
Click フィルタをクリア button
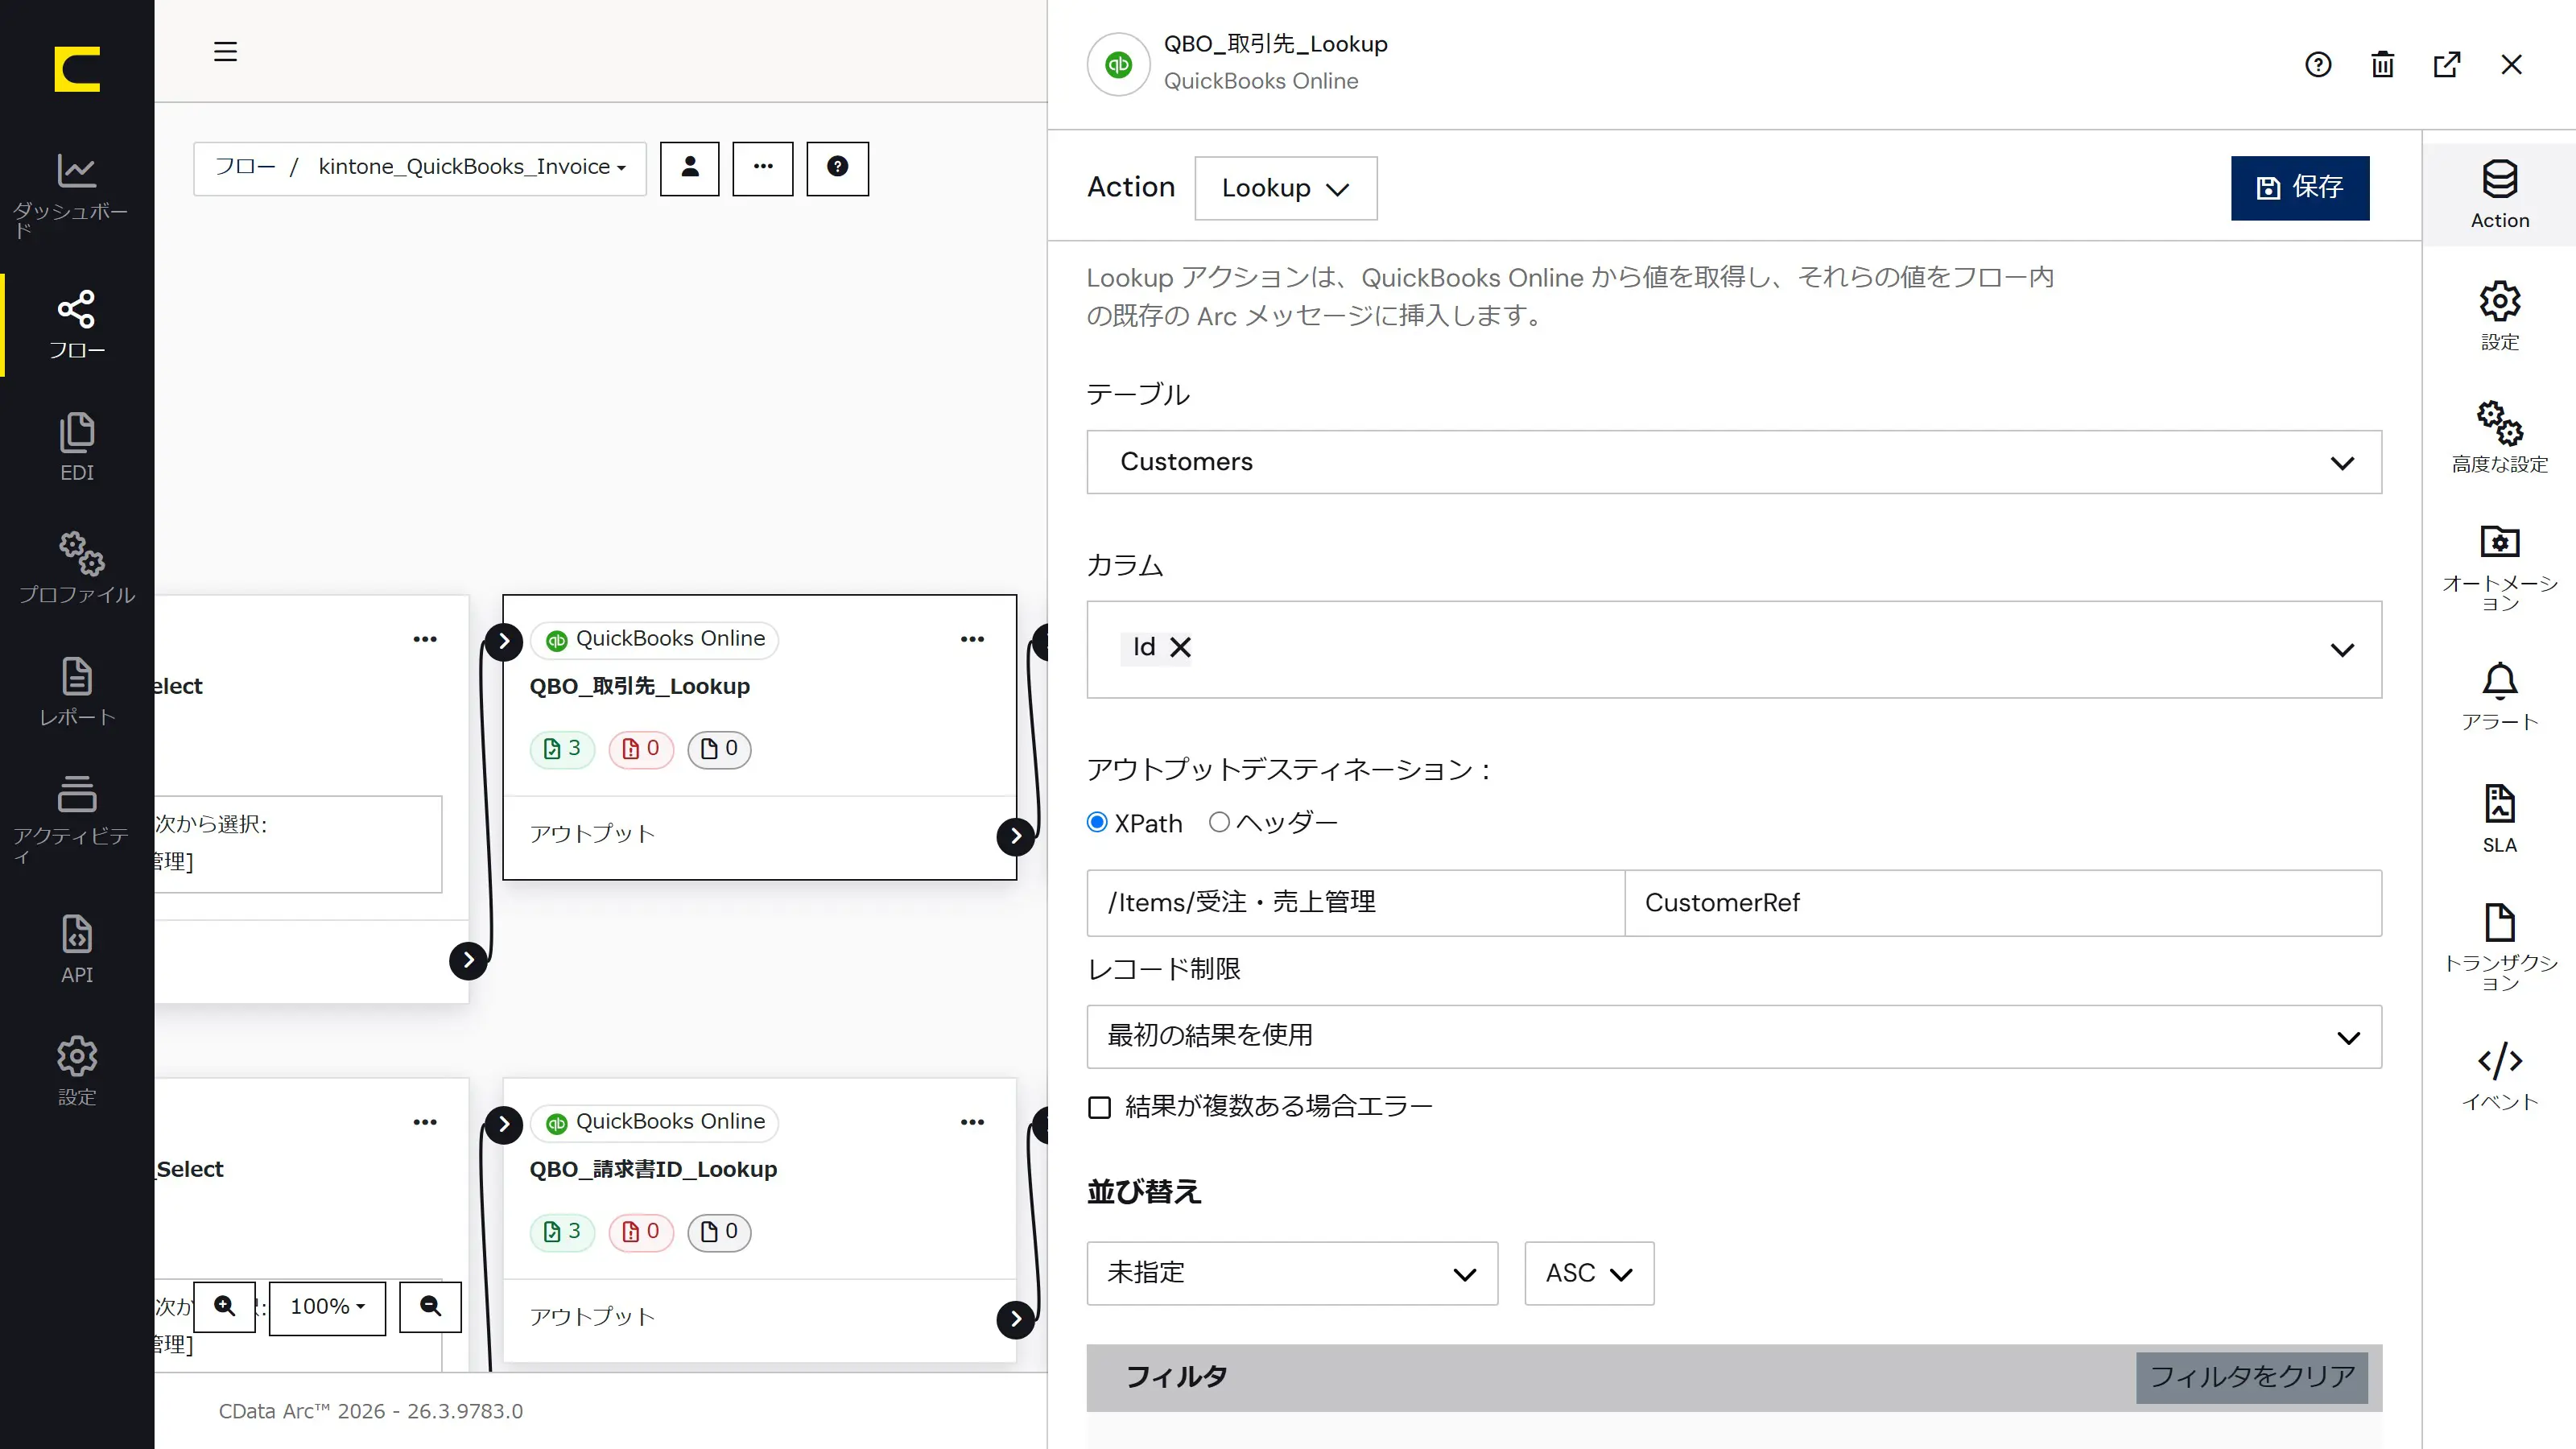point(2252,1377)
